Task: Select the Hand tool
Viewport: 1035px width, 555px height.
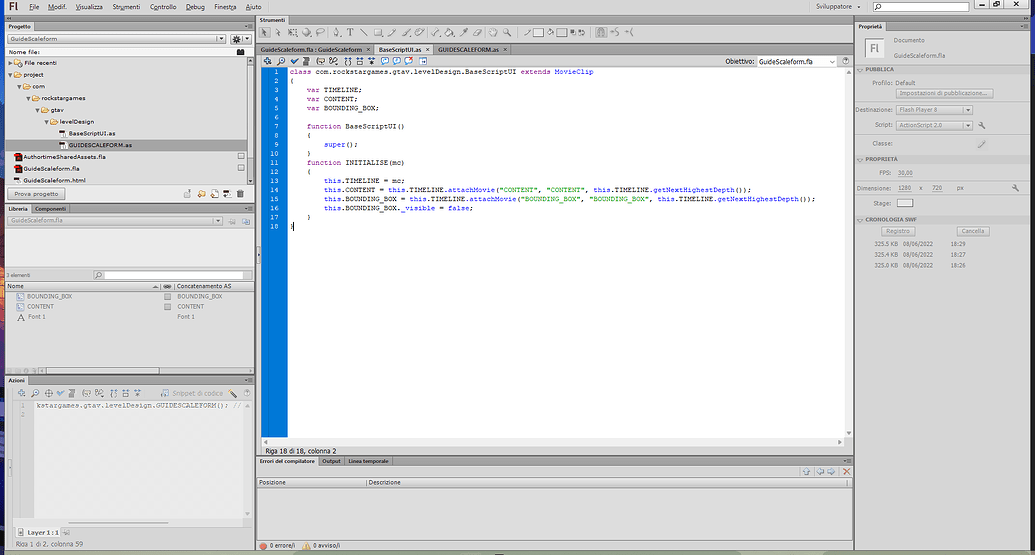Action: 495,32
